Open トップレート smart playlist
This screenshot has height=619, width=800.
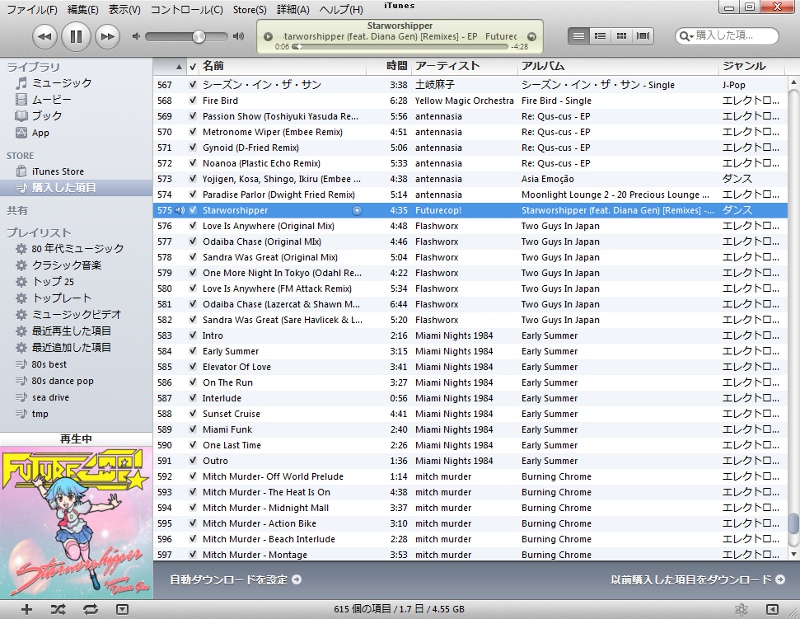(53, 298)
